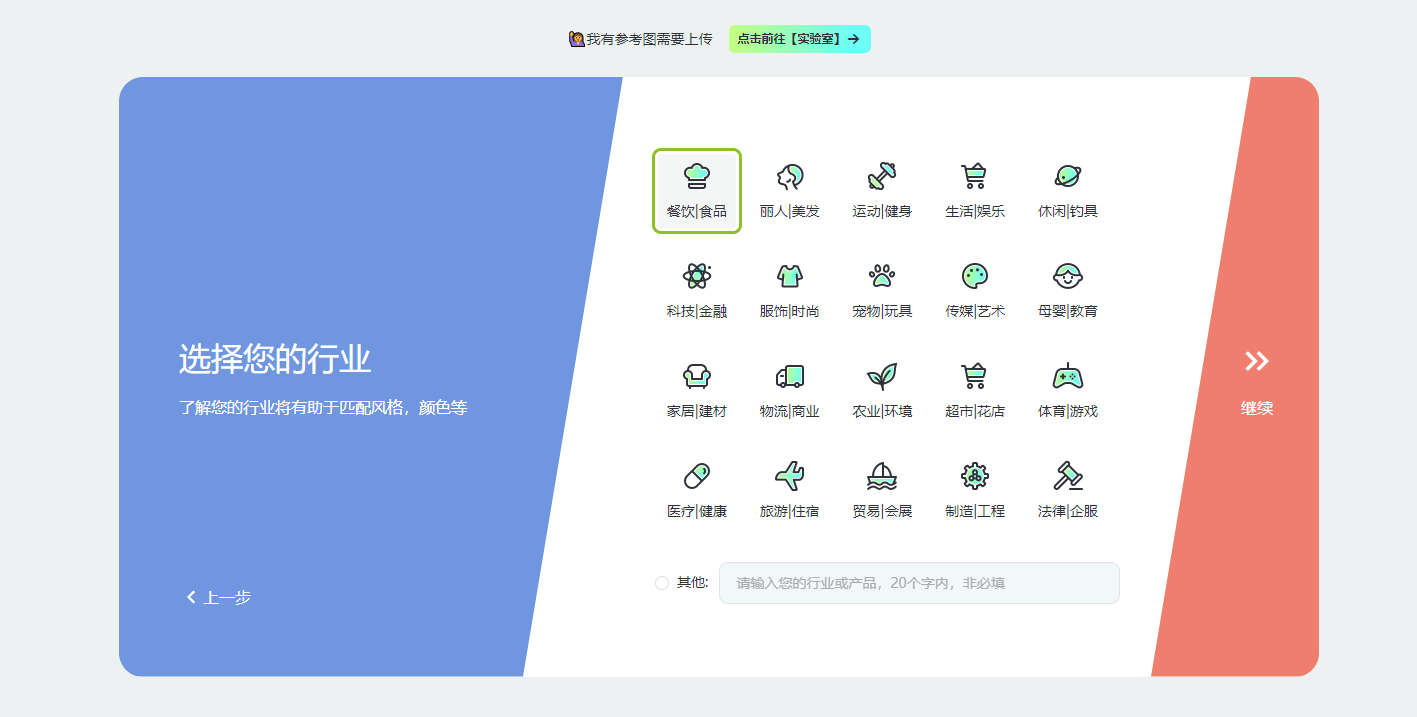Click the 继续 continue button
1417x717 pixels.
(1255, 382)
